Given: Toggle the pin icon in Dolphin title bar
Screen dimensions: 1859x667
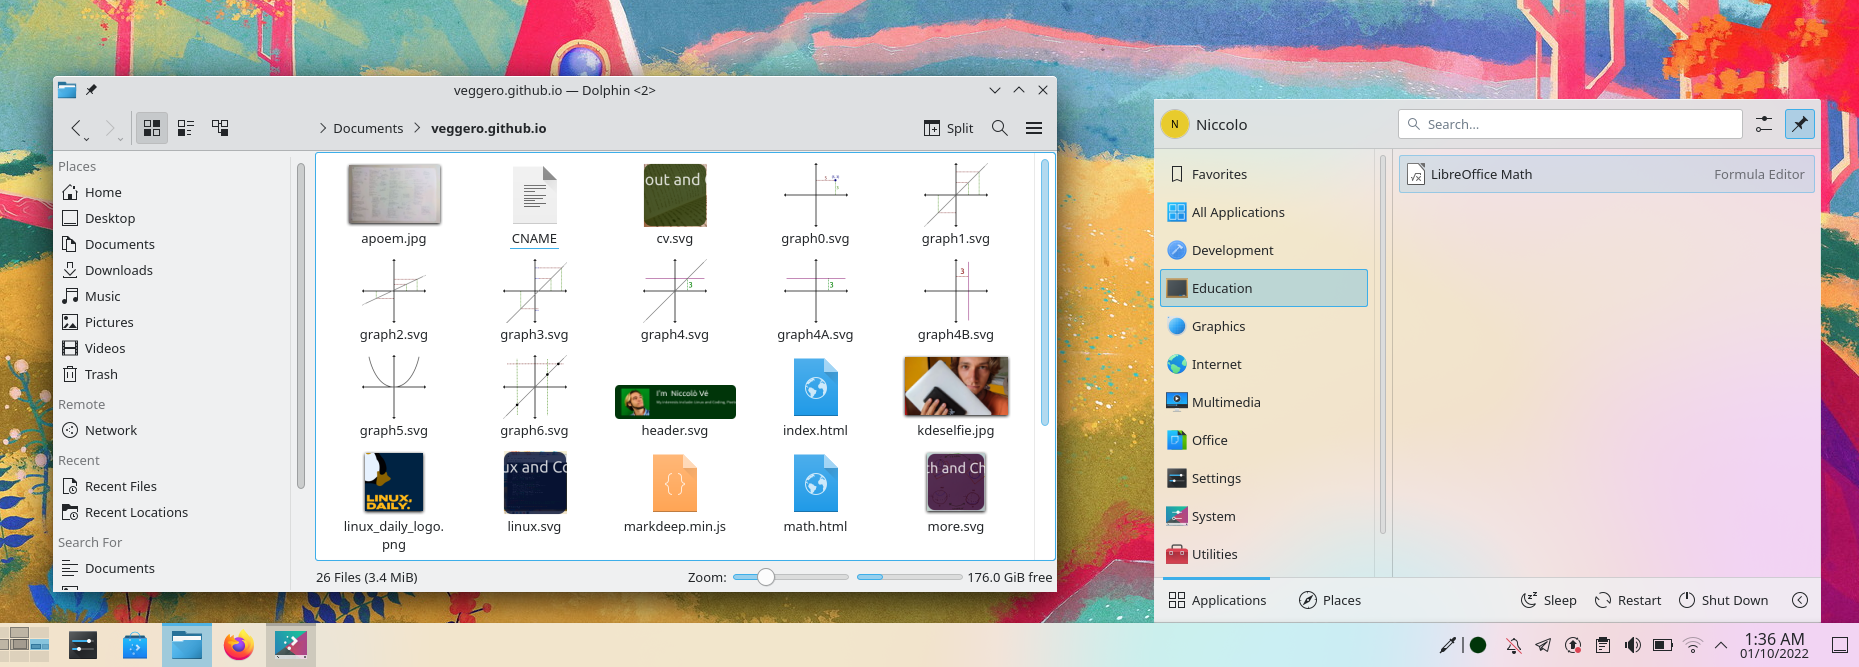Looking at the screenshot, I should point(91,90).
